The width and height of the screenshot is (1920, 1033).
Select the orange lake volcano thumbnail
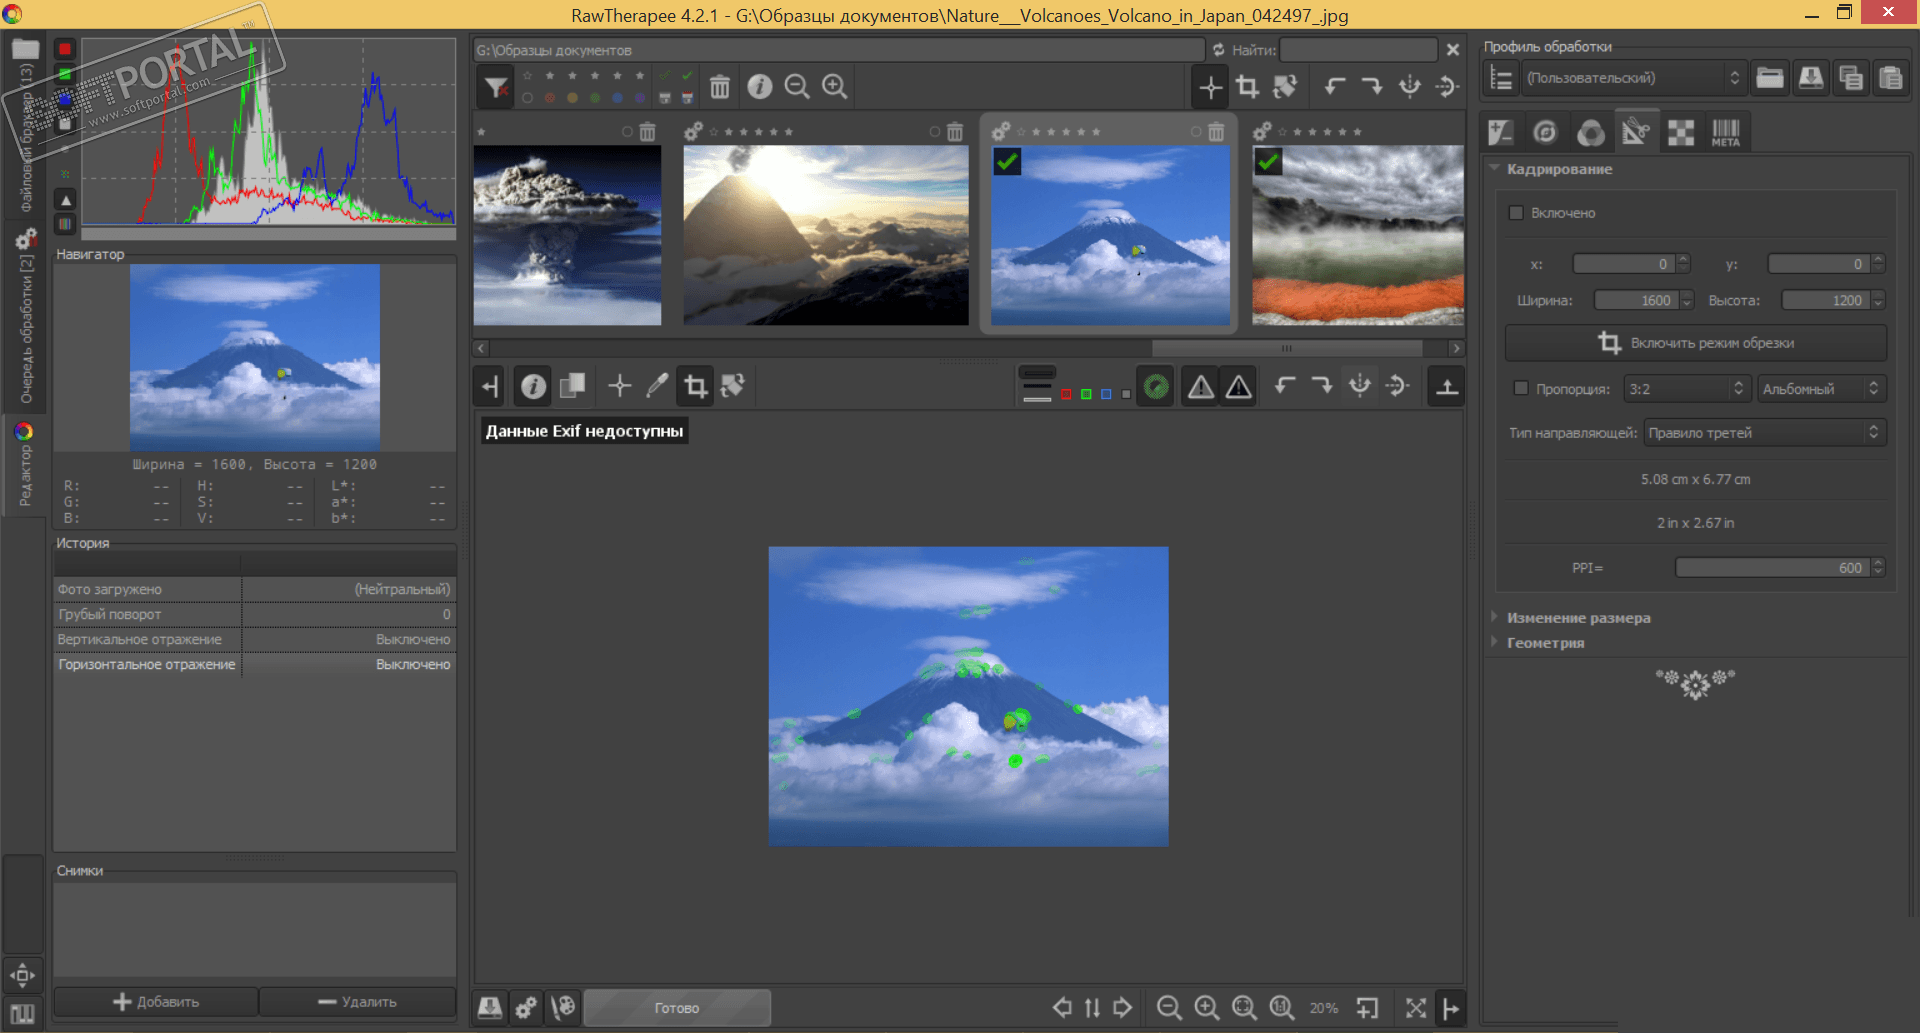tap(1358, 235)
